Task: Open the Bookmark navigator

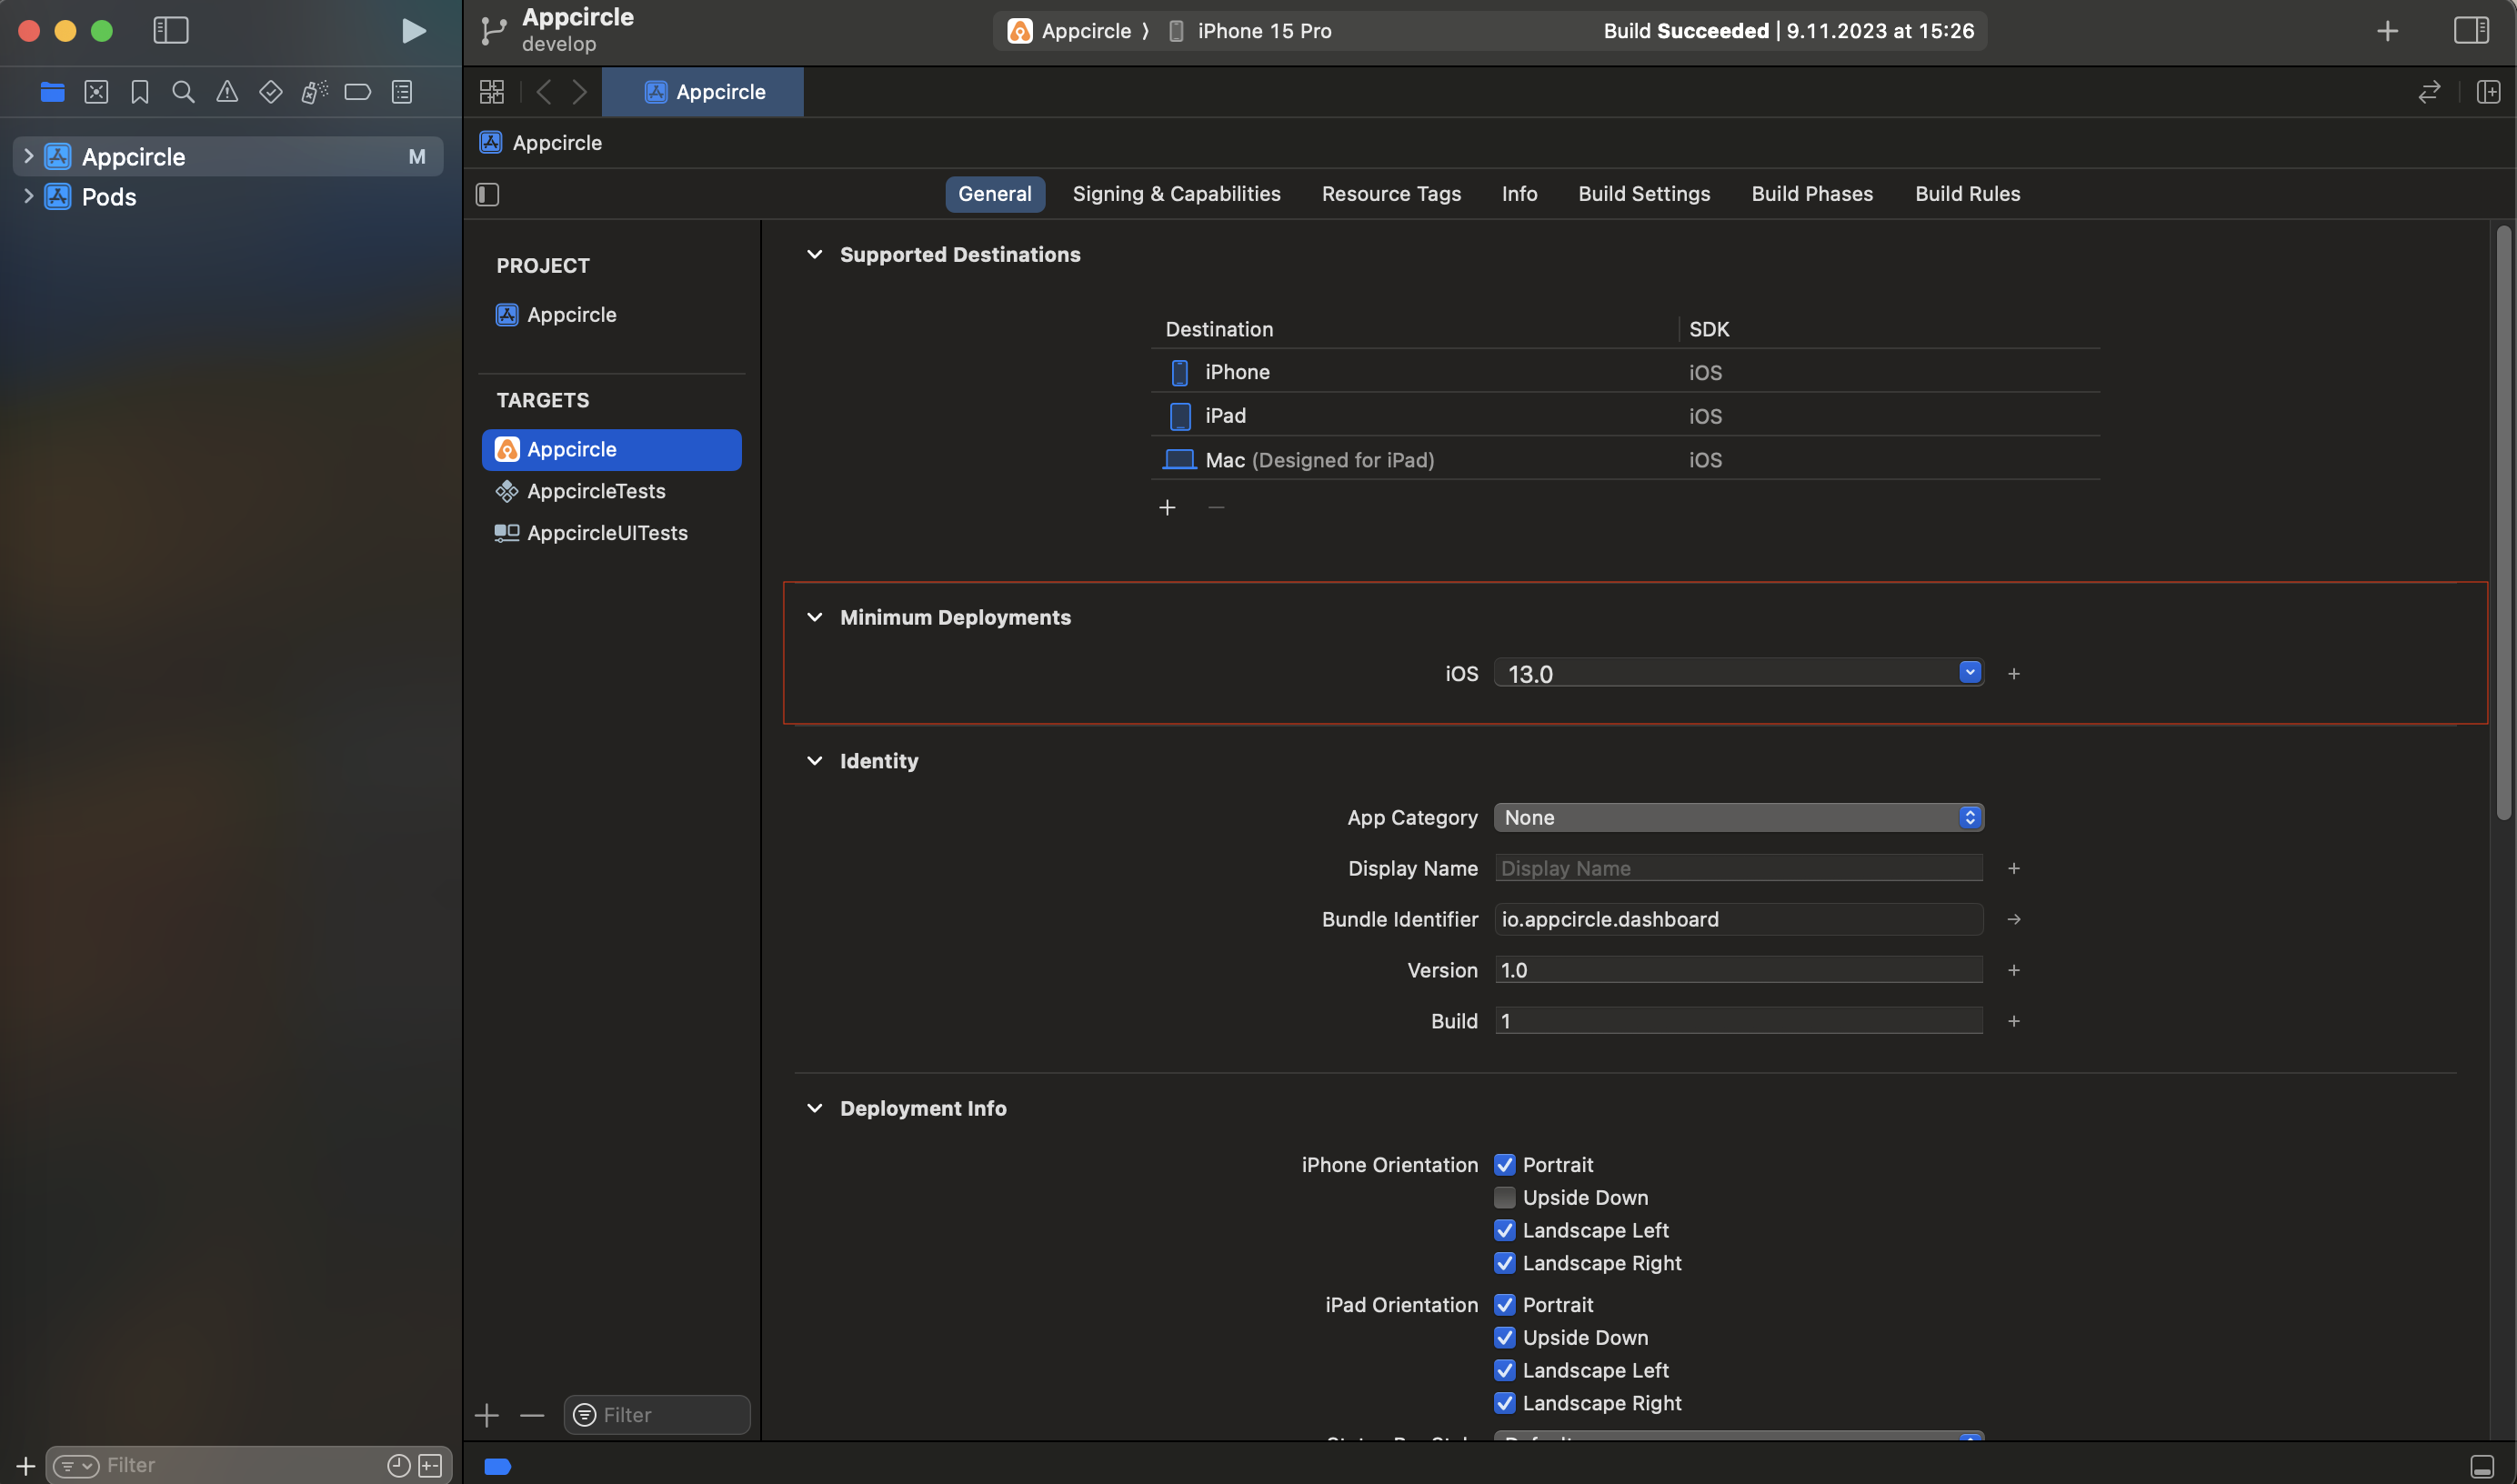Action: click(x=140, y=92)
